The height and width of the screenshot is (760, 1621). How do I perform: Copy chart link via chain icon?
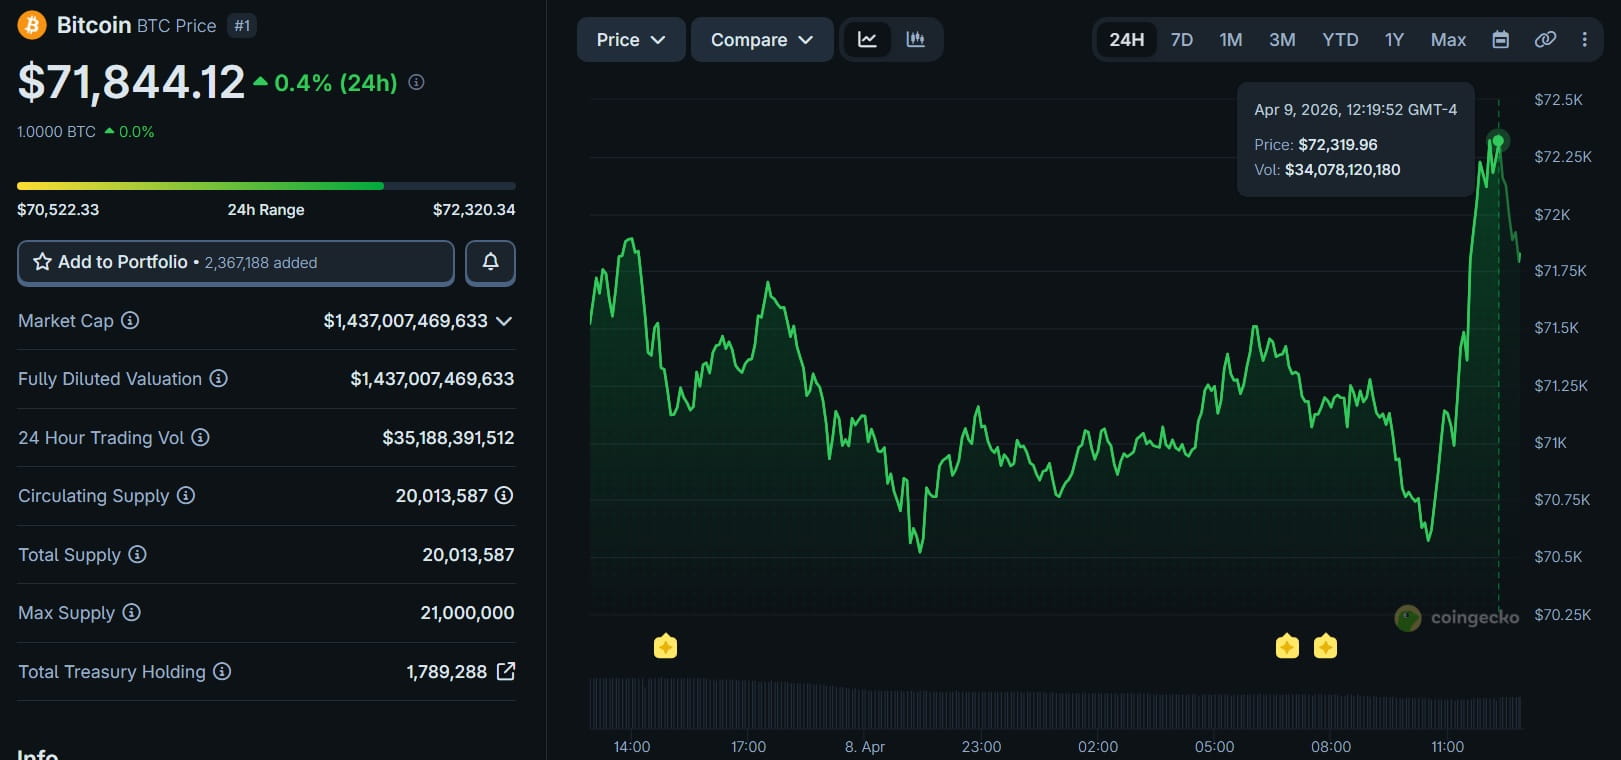click(x=1545, y=40)
